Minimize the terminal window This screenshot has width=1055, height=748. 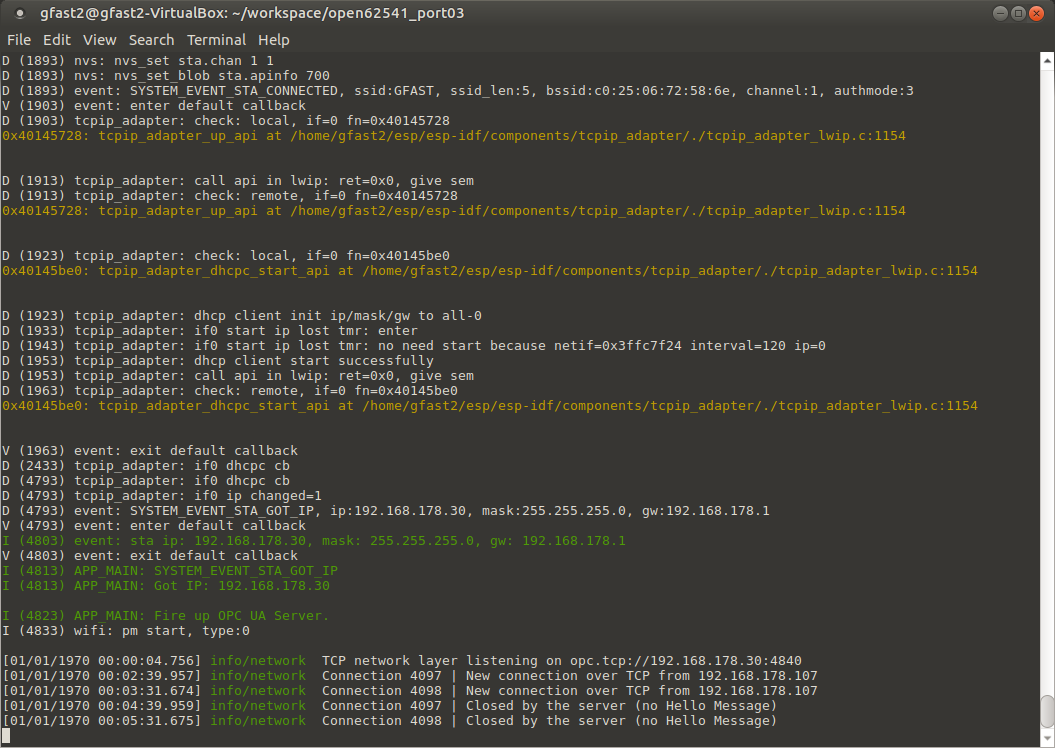point(999,13)
